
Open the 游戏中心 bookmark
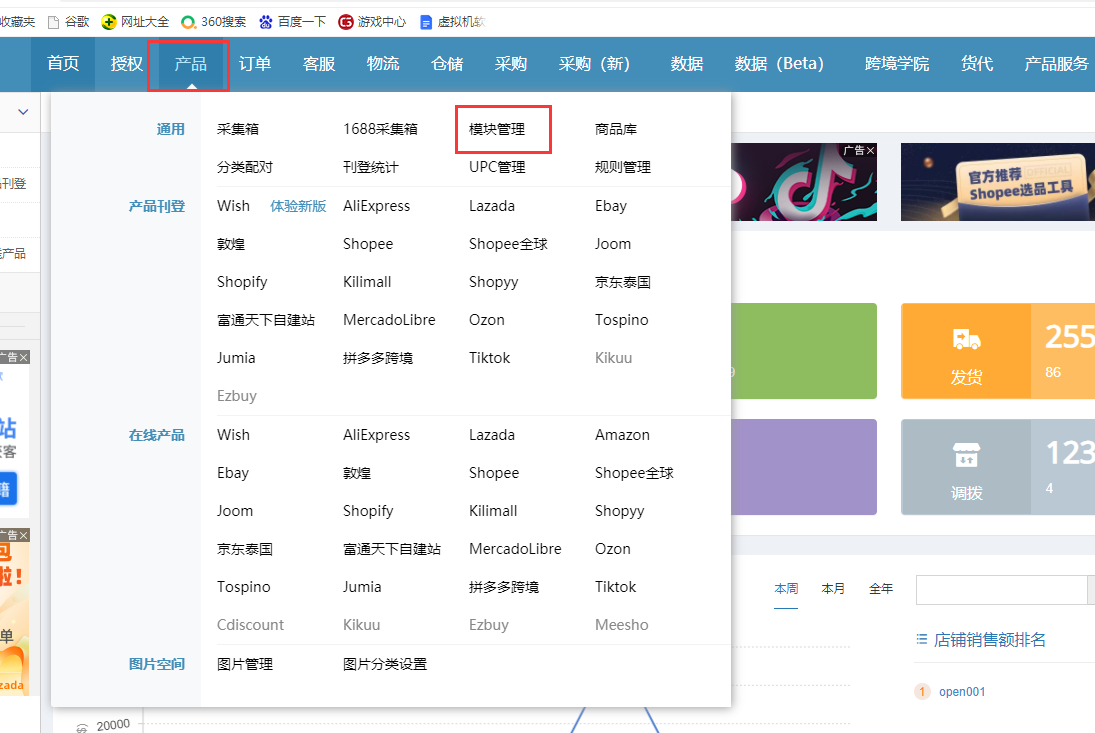click(372, 22)
